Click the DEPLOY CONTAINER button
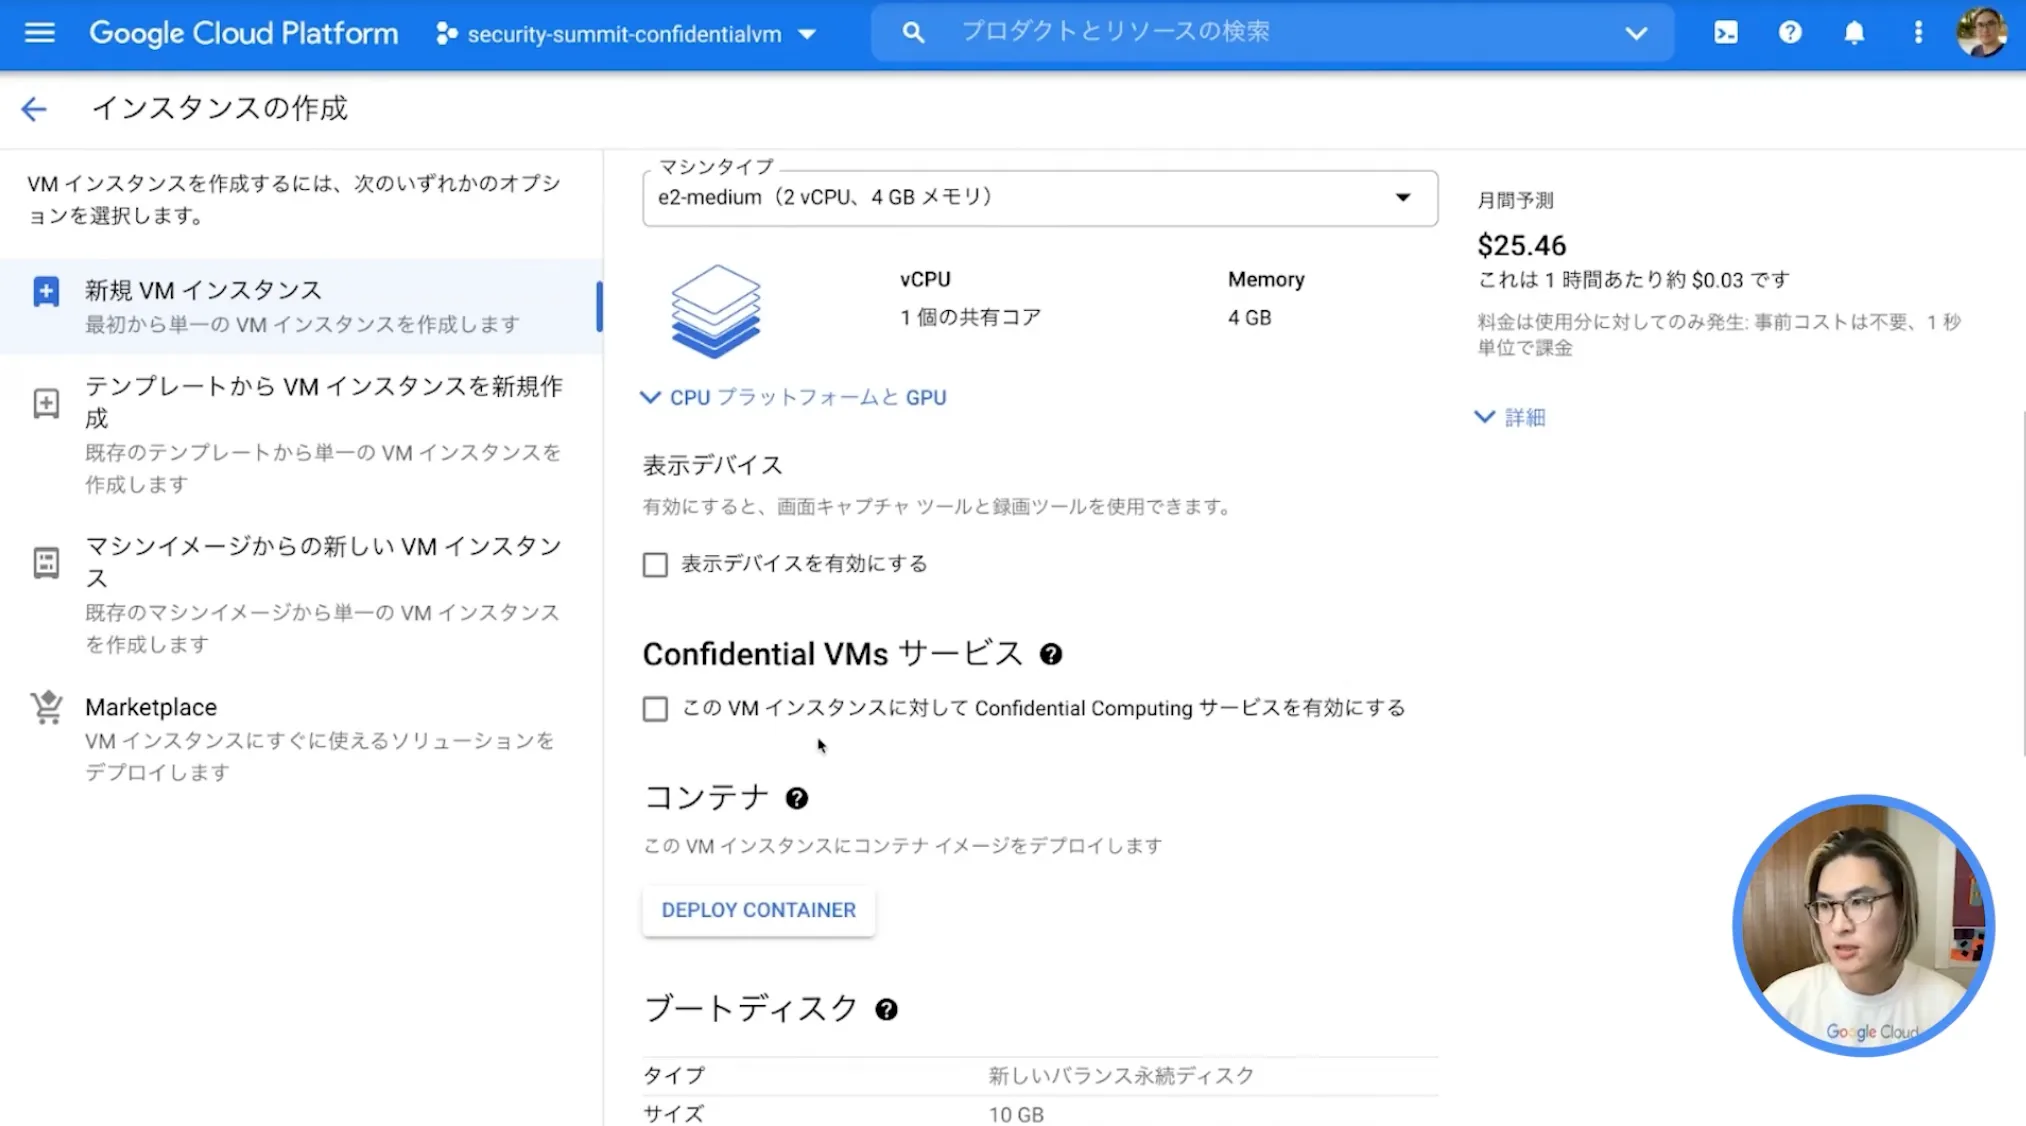2026x1126 pixels. click(x=758, y=910)
